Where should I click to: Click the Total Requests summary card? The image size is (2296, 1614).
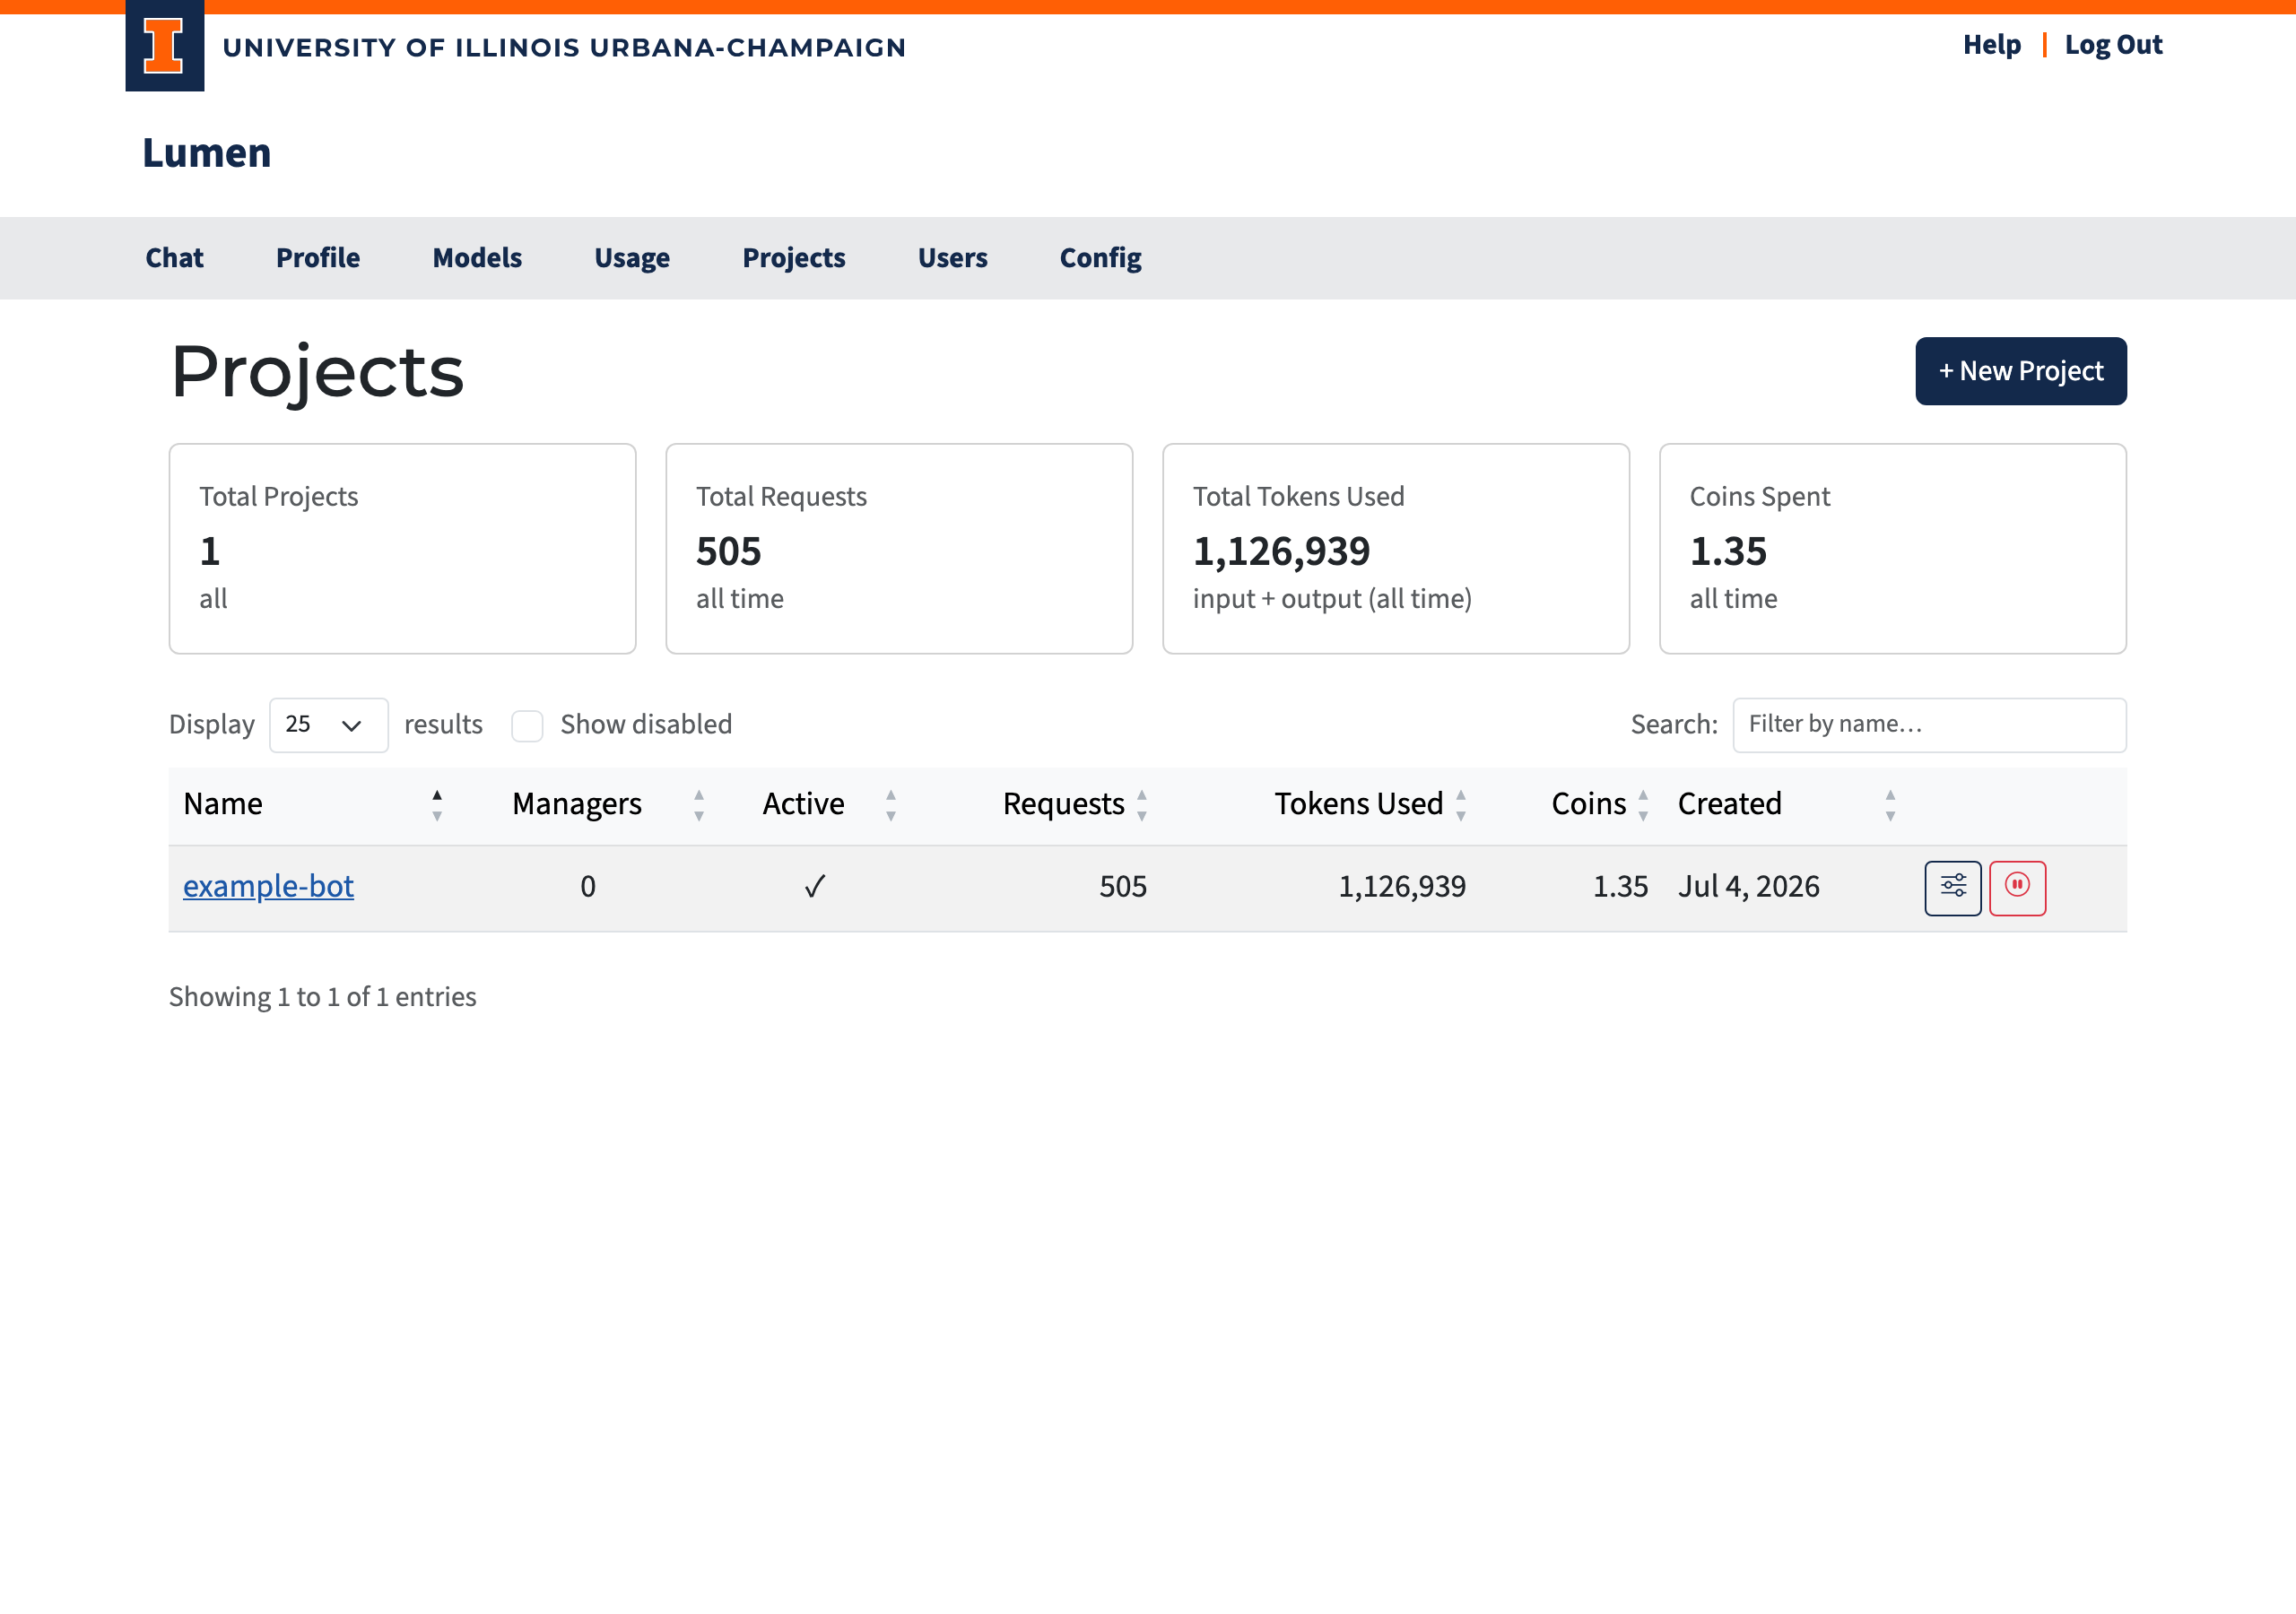coord(899,549)
